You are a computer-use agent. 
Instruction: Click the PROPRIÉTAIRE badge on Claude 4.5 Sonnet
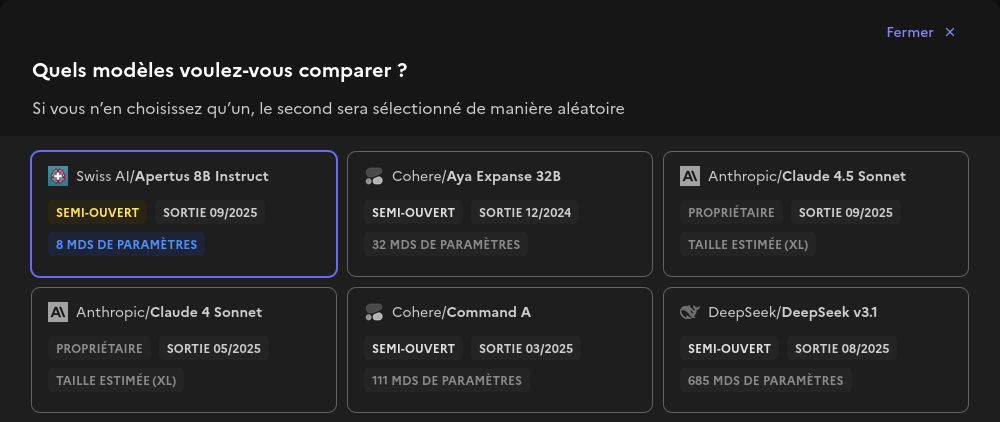coord(730,212)
